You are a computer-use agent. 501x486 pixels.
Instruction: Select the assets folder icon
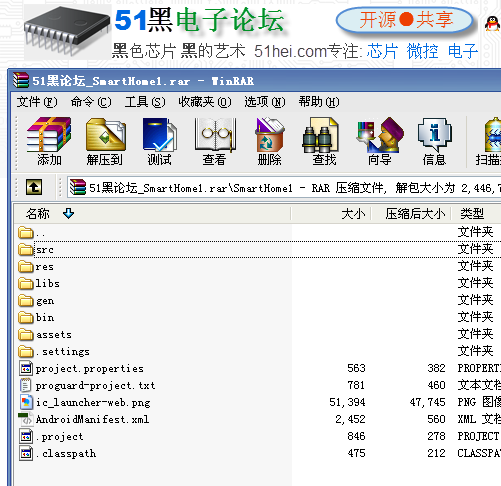(x=26, y=334)
